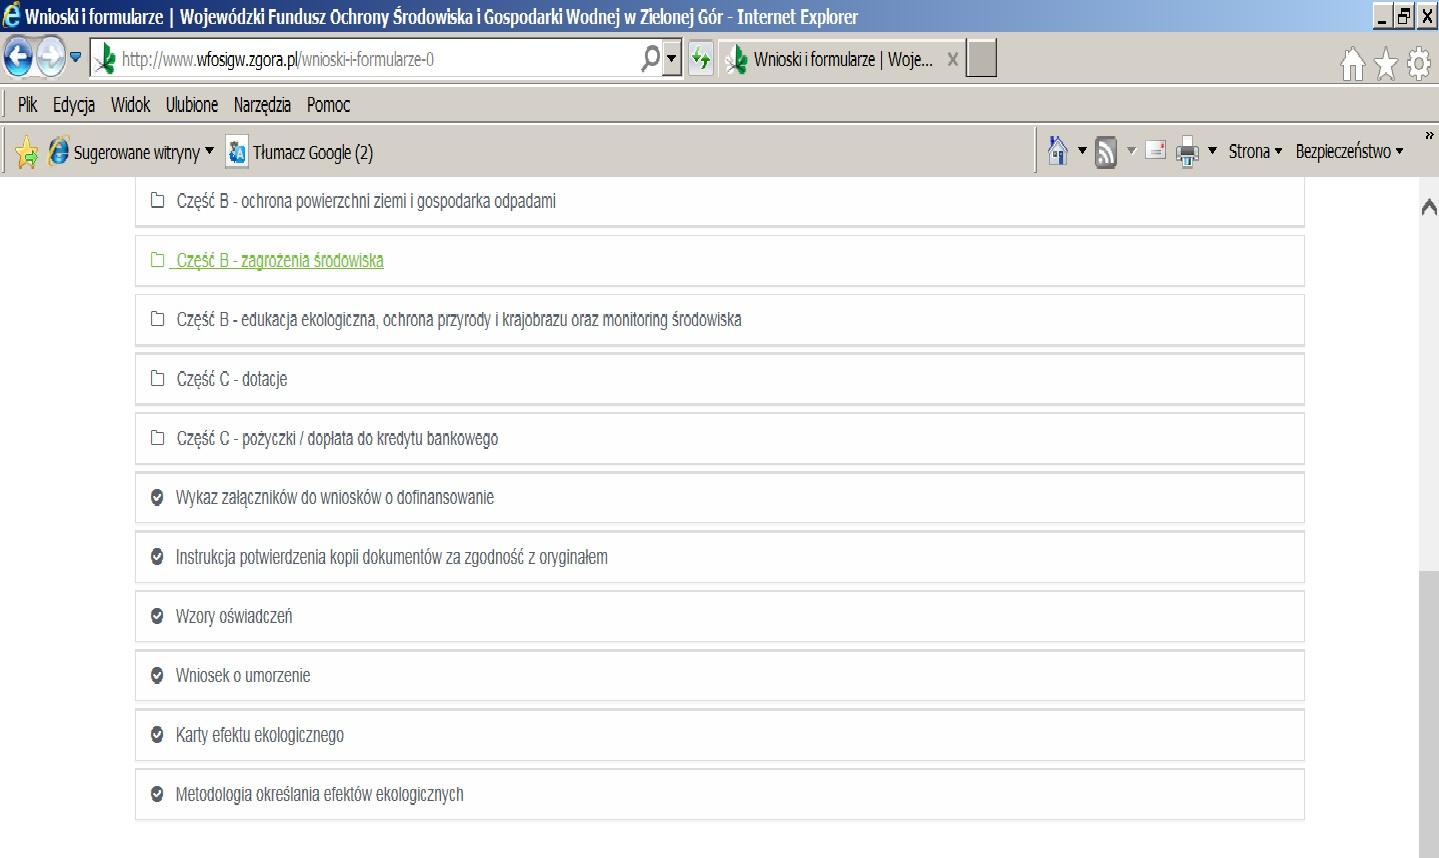
Task: Go forward with the Forward arrow button
Action: coord(50,58)
